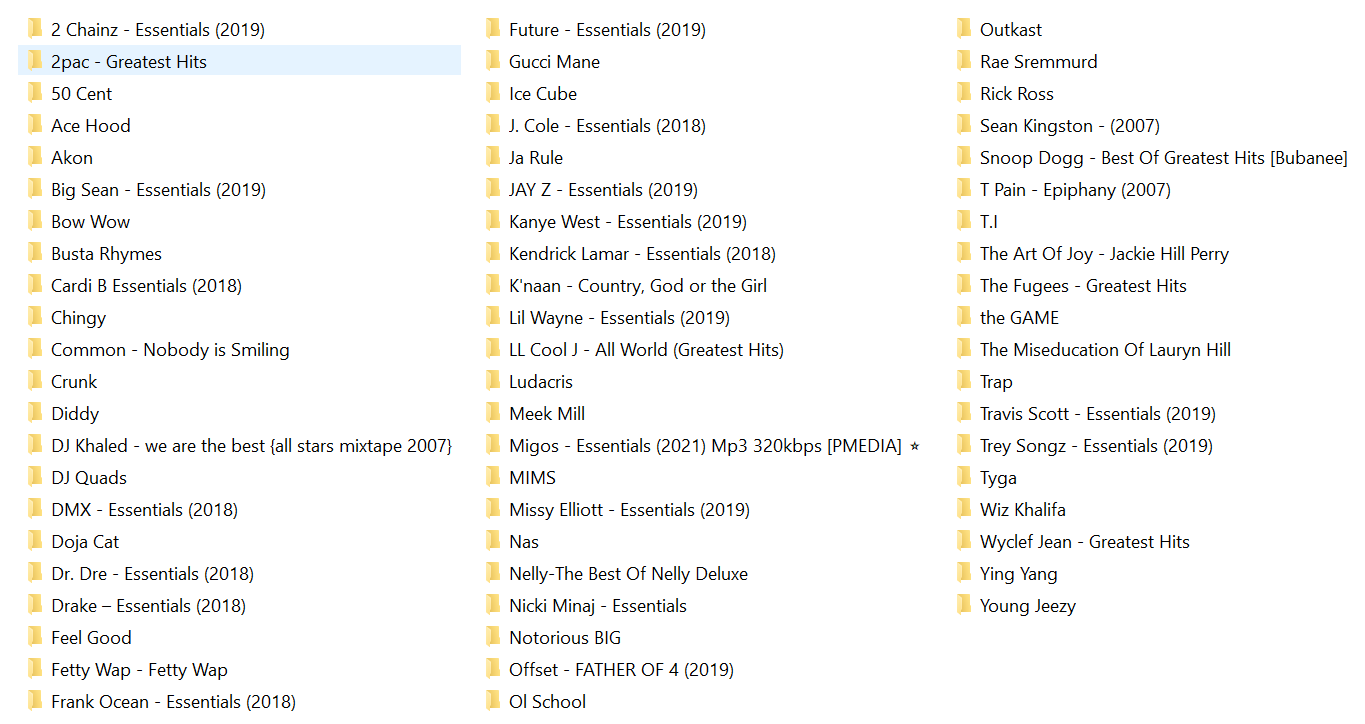Click the folder icon beside Ice Cube
1365x724 pixels.
(x=493, y=93)
